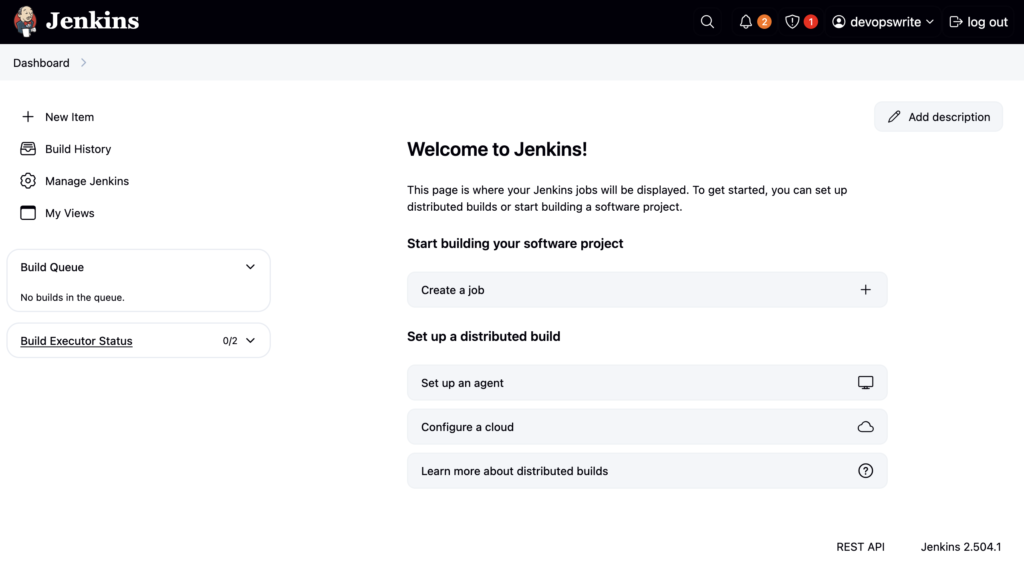
Task: Open My Views in the sidebar
Action: click(x=69, y=213)
